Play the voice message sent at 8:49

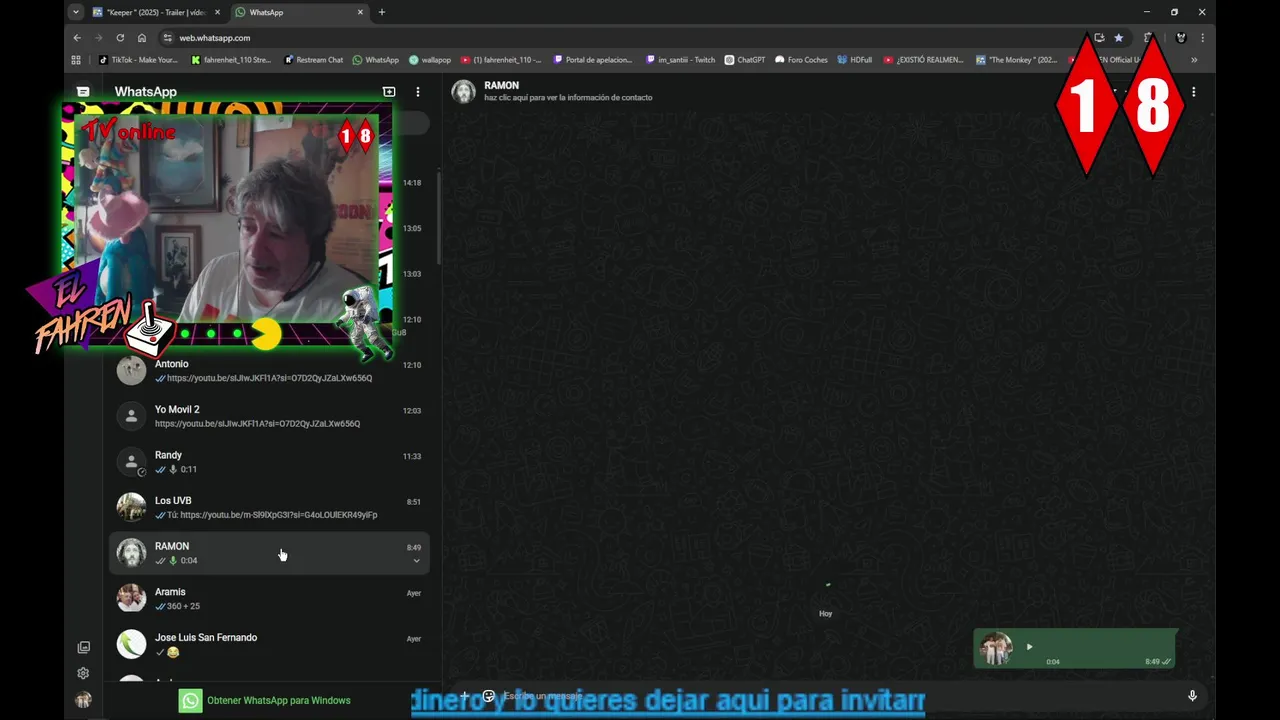tap(1029, 647)
